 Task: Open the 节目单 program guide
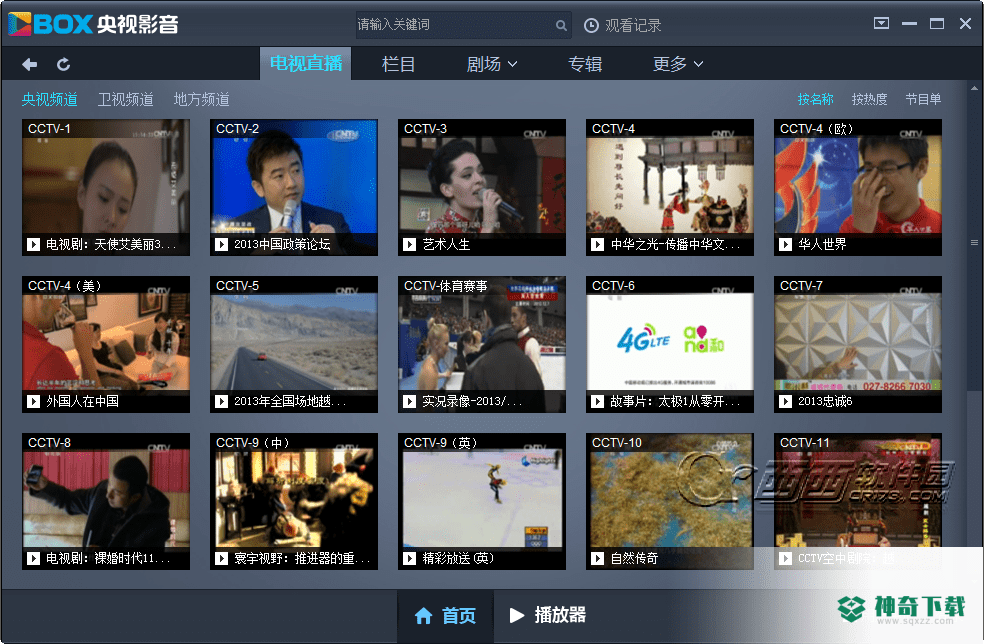coord(923,99)
